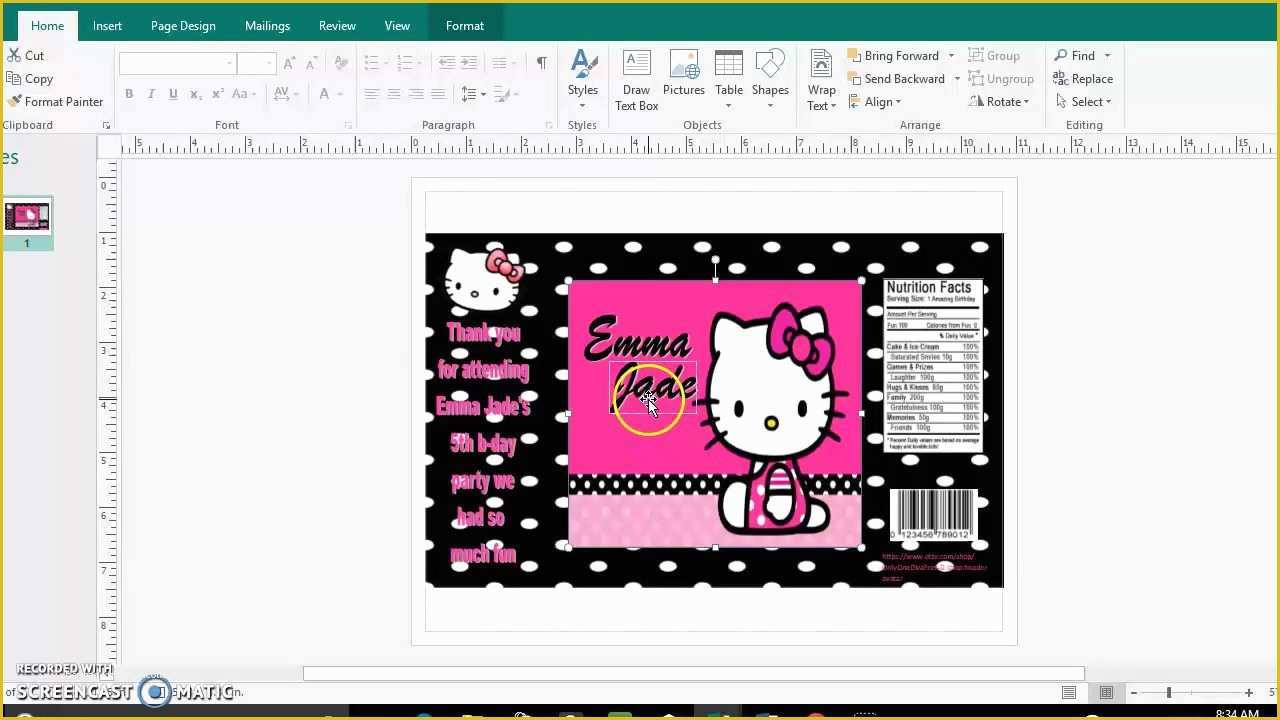Set Align Text Right
This screenshot has width=1280, height=720.
(x=415, y=94)
